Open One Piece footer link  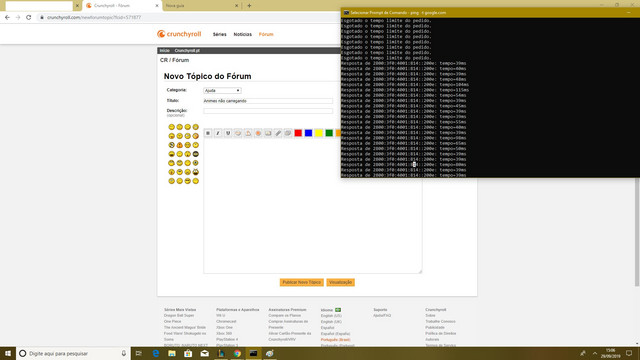tap(172, 322)
